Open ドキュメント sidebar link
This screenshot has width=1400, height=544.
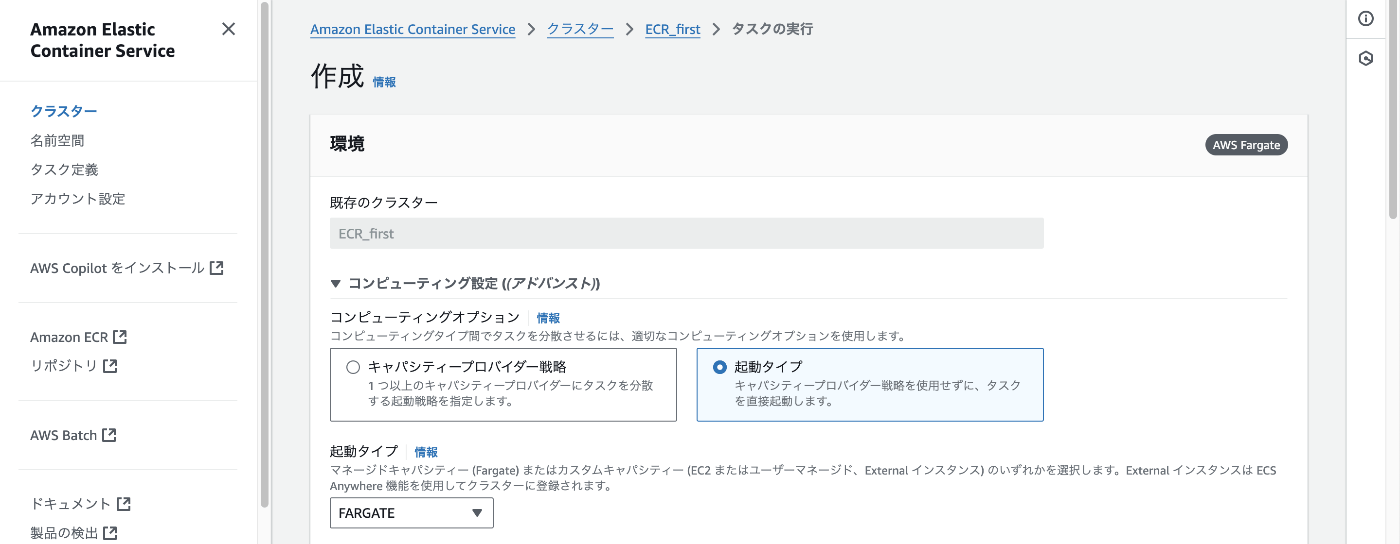[81, 504]
